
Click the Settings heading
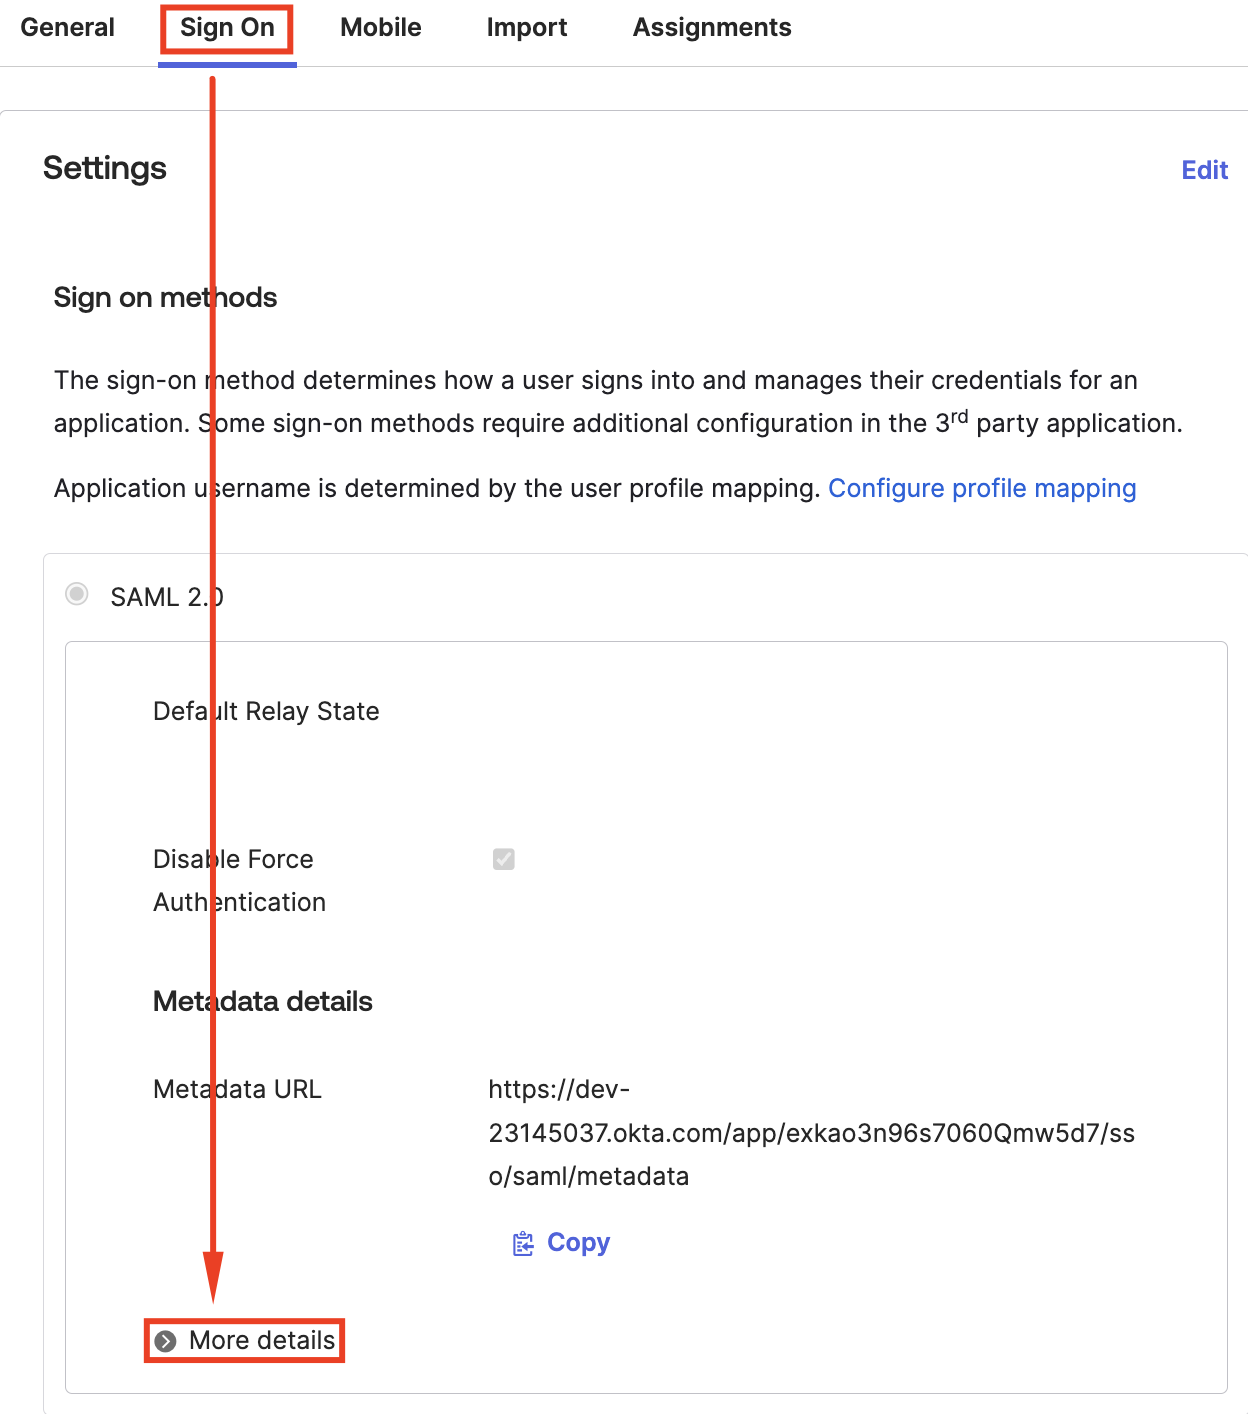click(x=105, y=168)
